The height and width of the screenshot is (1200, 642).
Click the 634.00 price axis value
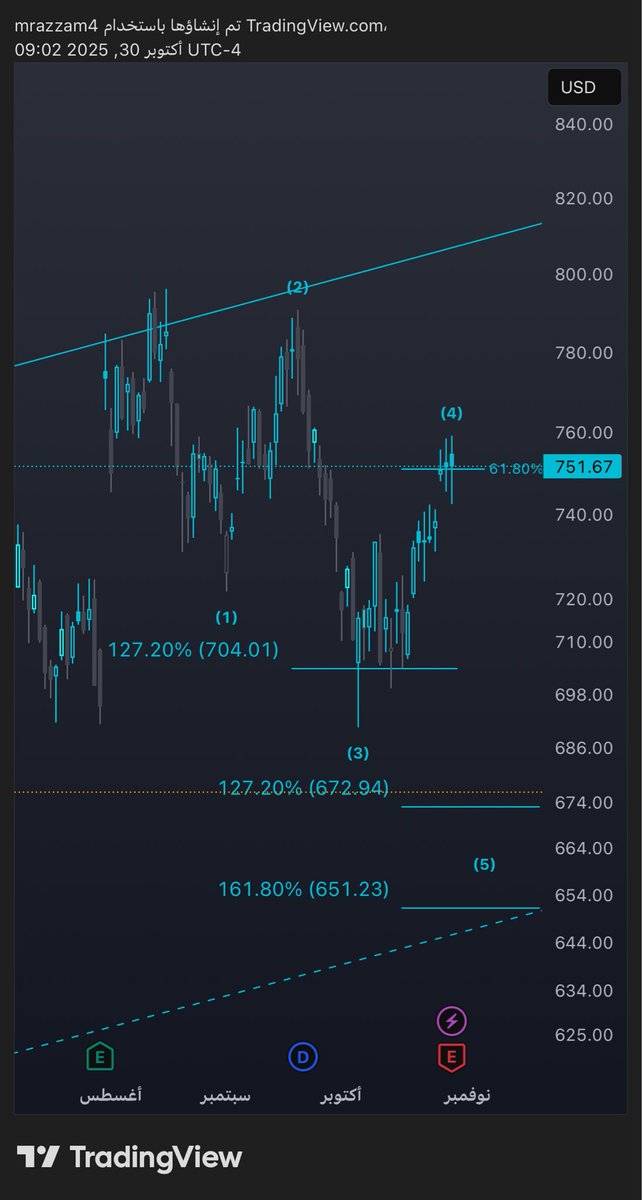[x=583, y=991]
